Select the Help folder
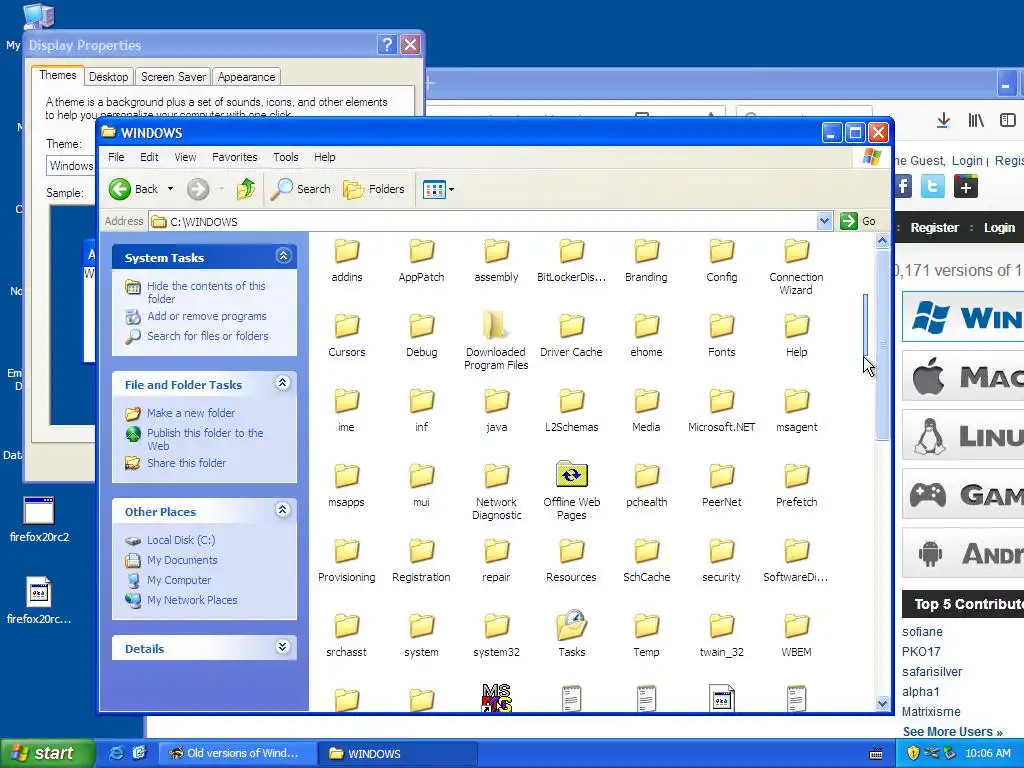The height and width of the screenshot is (768, 1024). 796,336
